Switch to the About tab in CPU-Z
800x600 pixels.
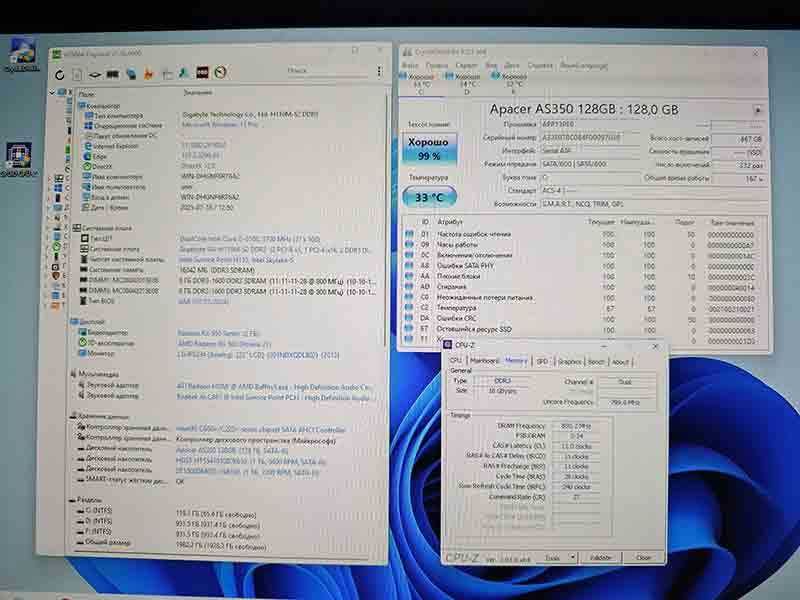pyautogui.click(x=620, y=362)
